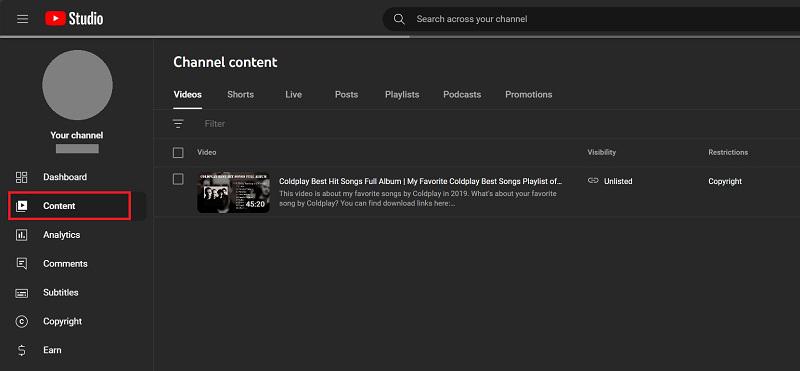Click the Dashboard grid icon

point(21,177)
